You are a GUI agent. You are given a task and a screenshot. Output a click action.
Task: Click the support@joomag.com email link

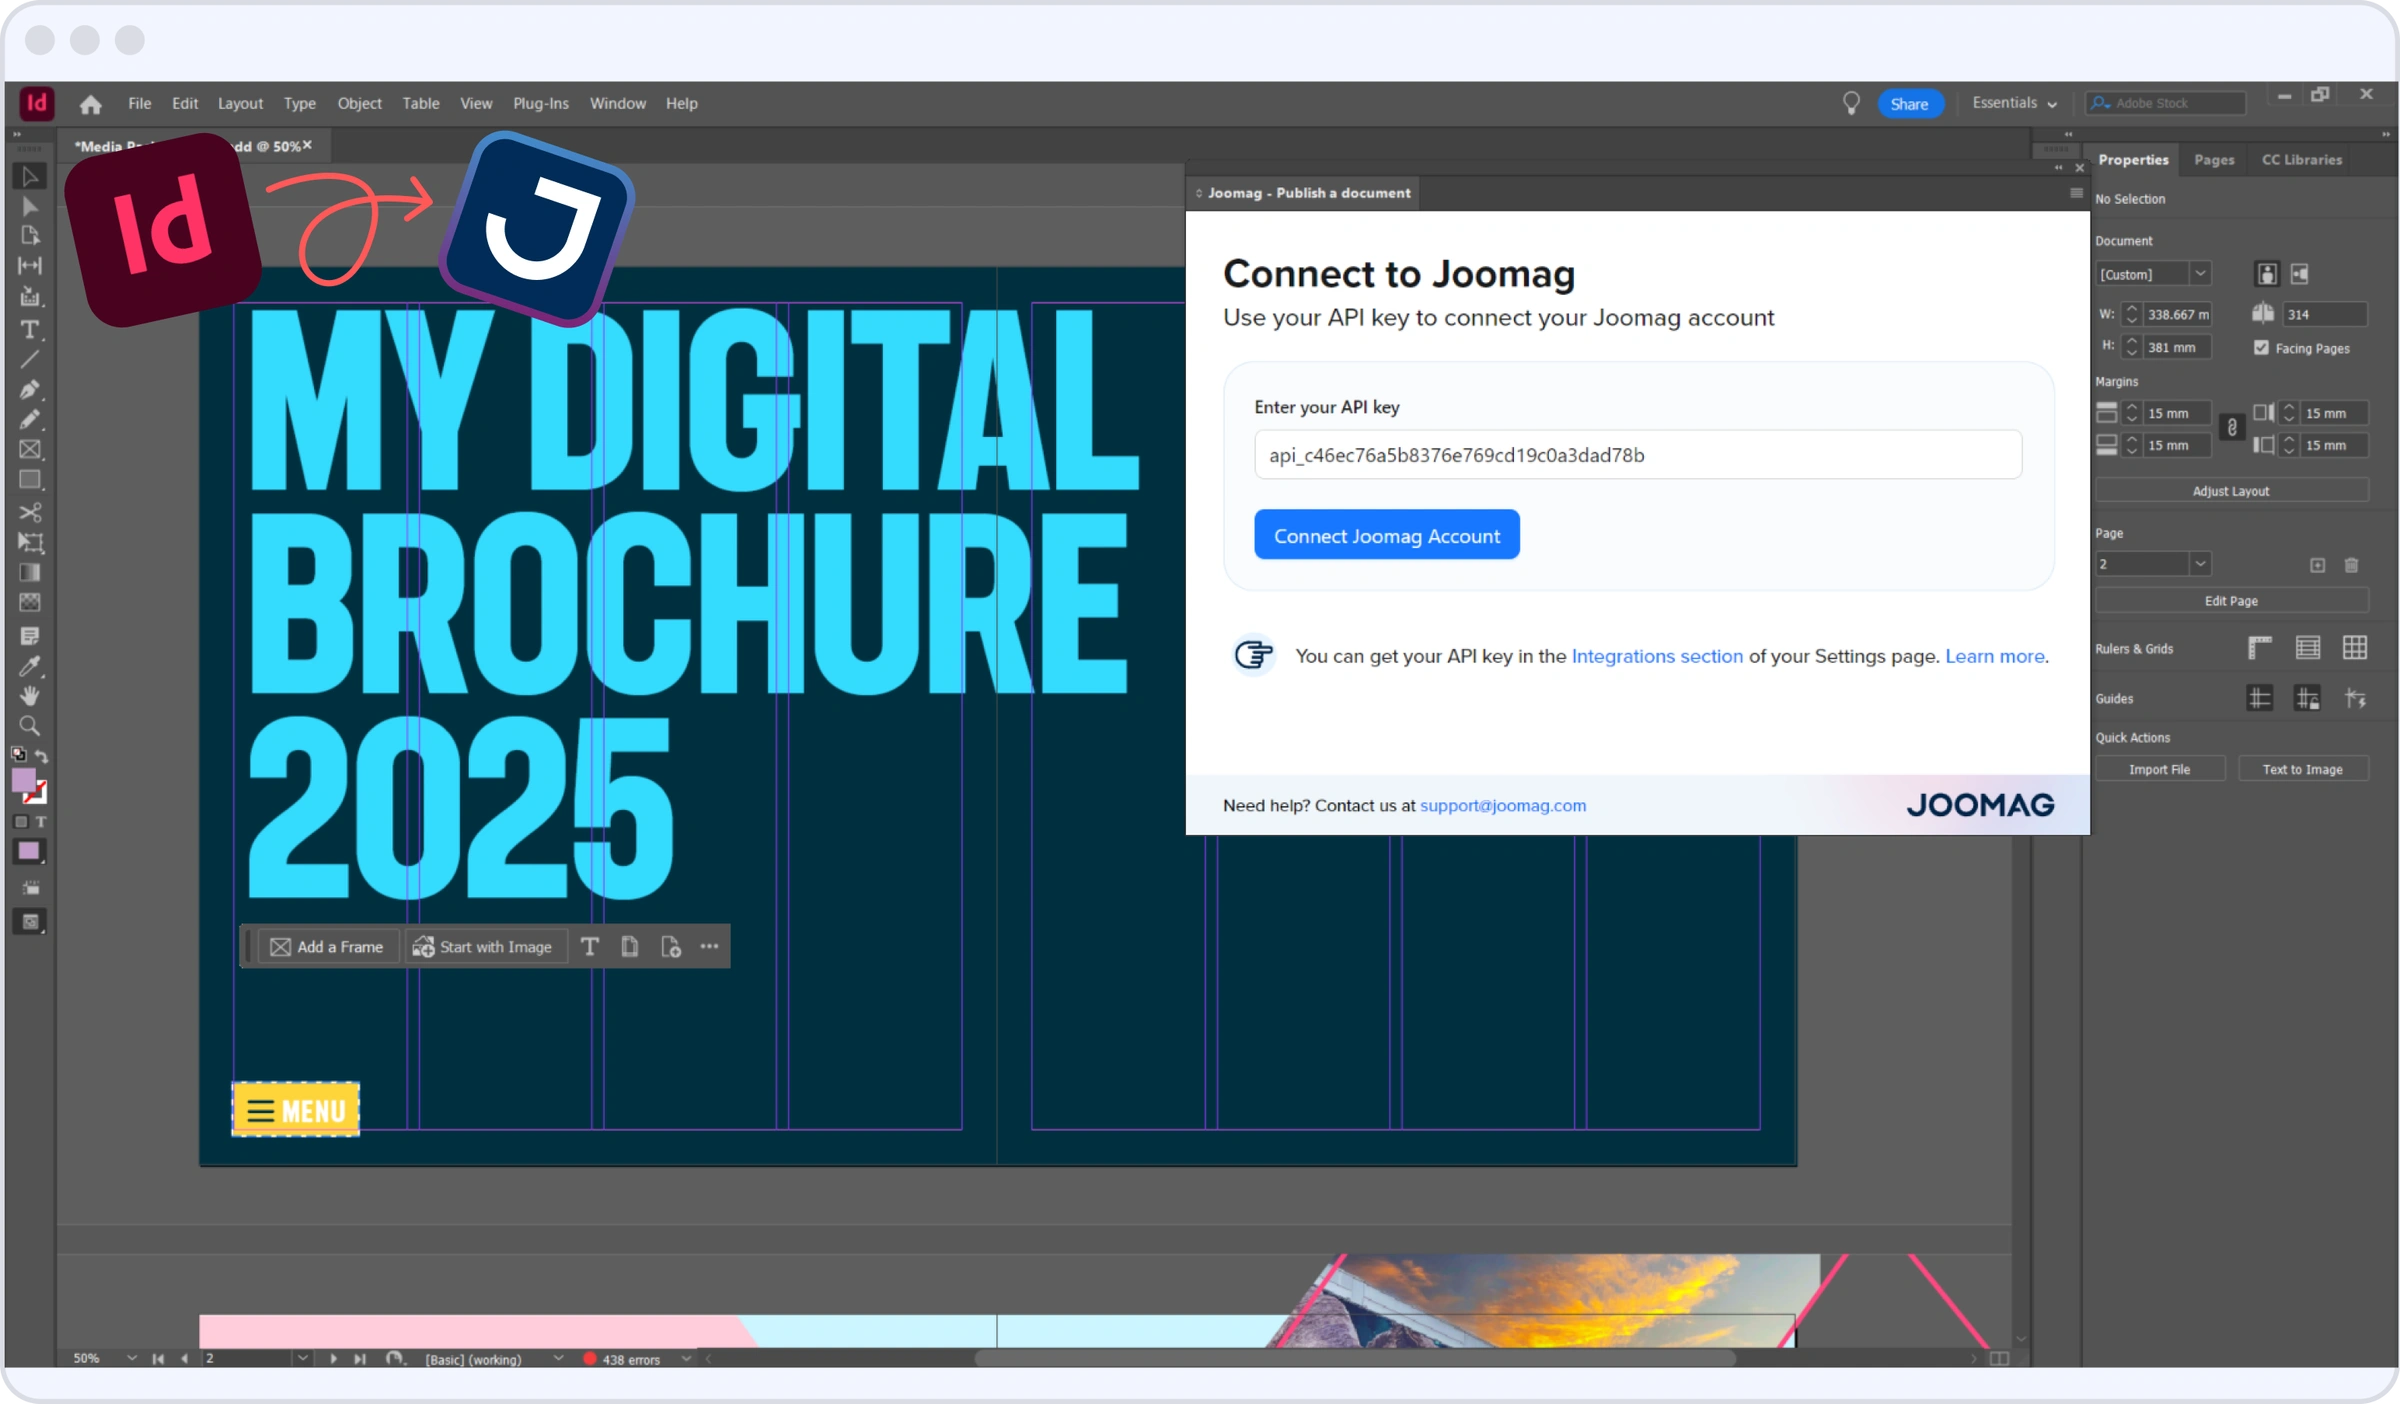click(1503, 805)
